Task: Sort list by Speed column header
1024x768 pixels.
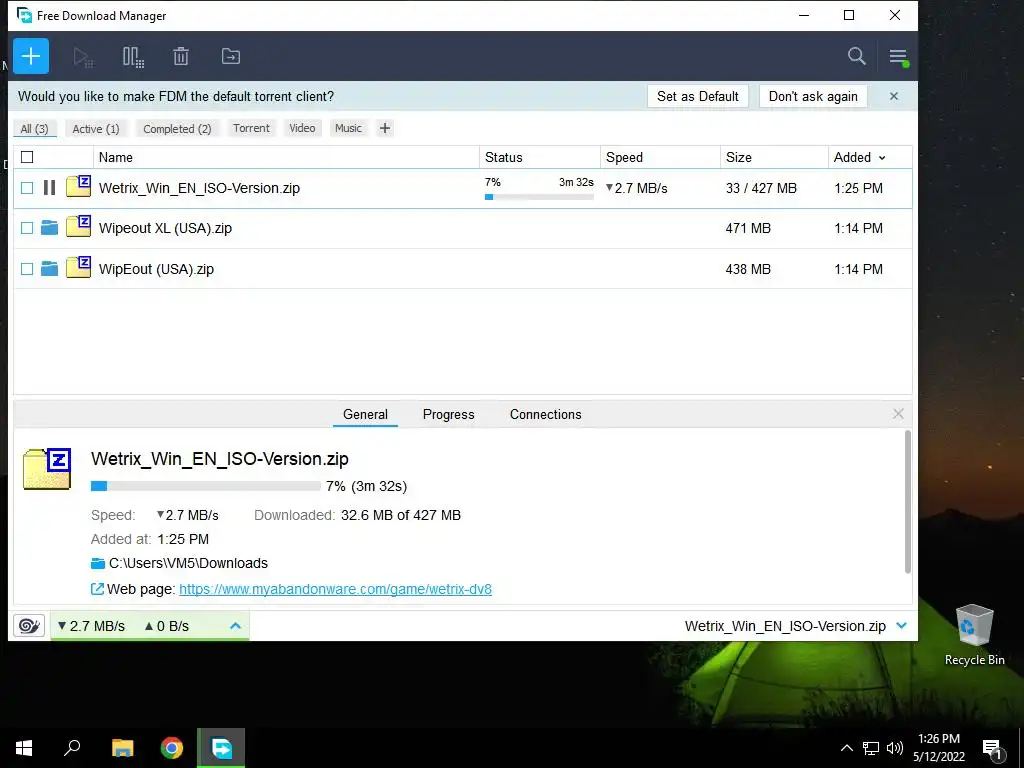Action: (x=660, y=157)
